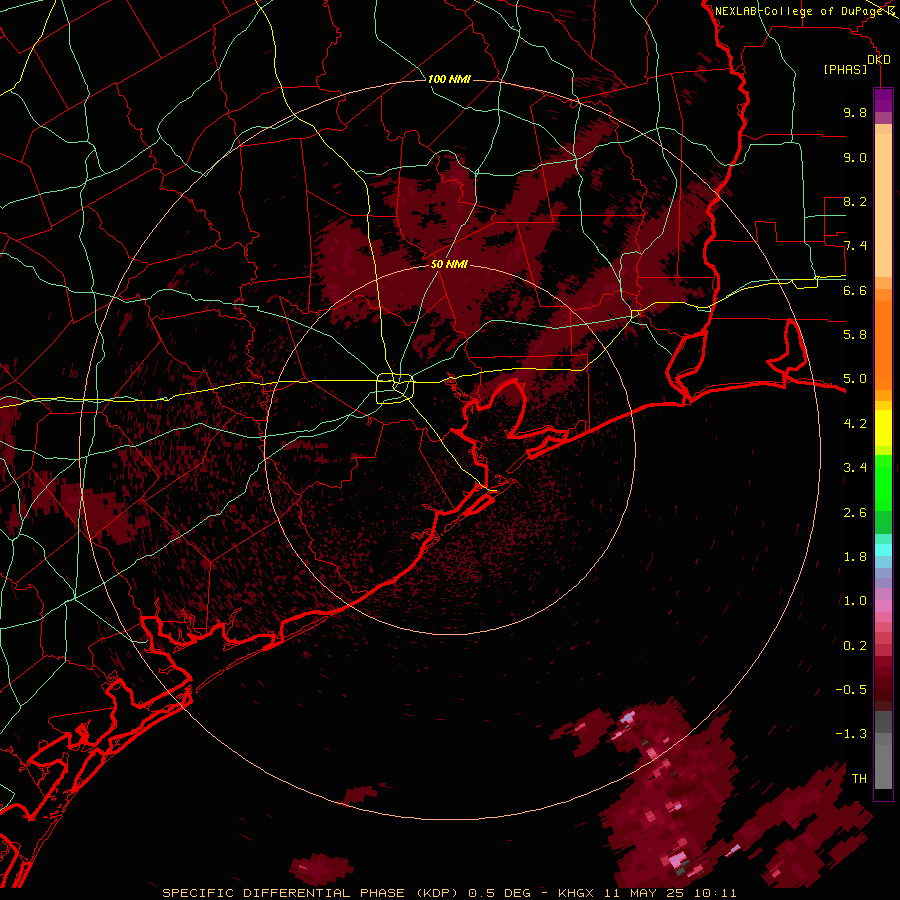Click the [PHAS] unit label
The image size is (900, 900).
click(845, 69)
